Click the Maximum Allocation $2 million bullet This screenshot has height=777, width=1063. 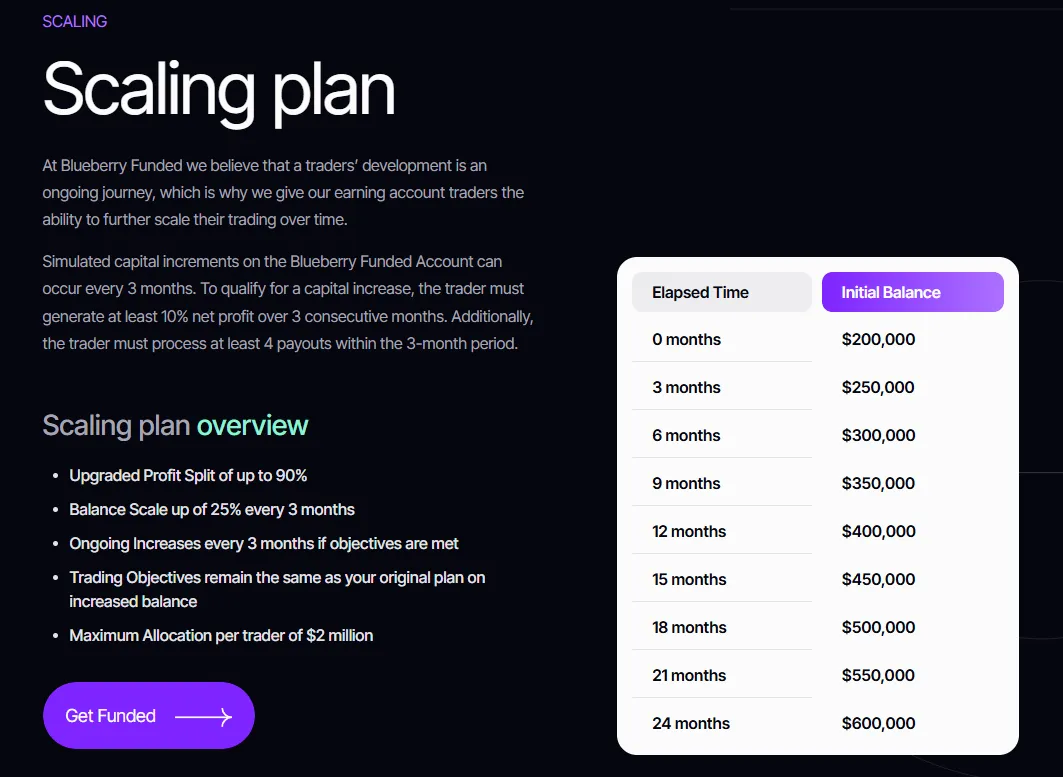(220, 635)
